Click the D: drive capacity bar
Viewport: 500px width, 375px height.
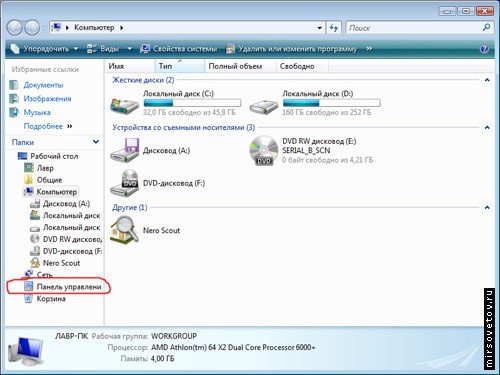(x=331, y=103)
